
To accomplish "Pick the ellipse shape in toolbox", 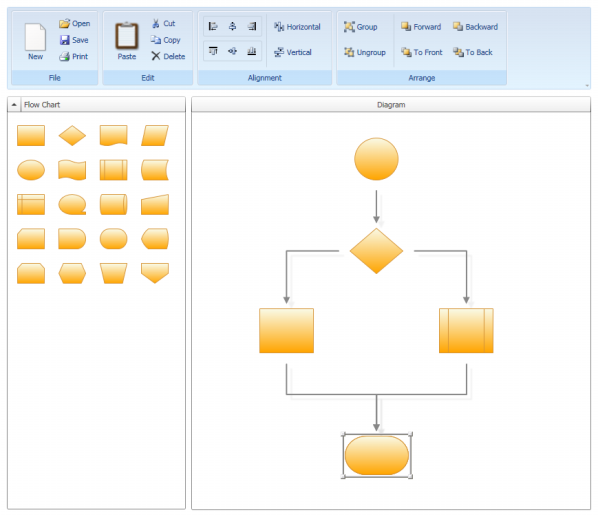I will pos(31,170).
